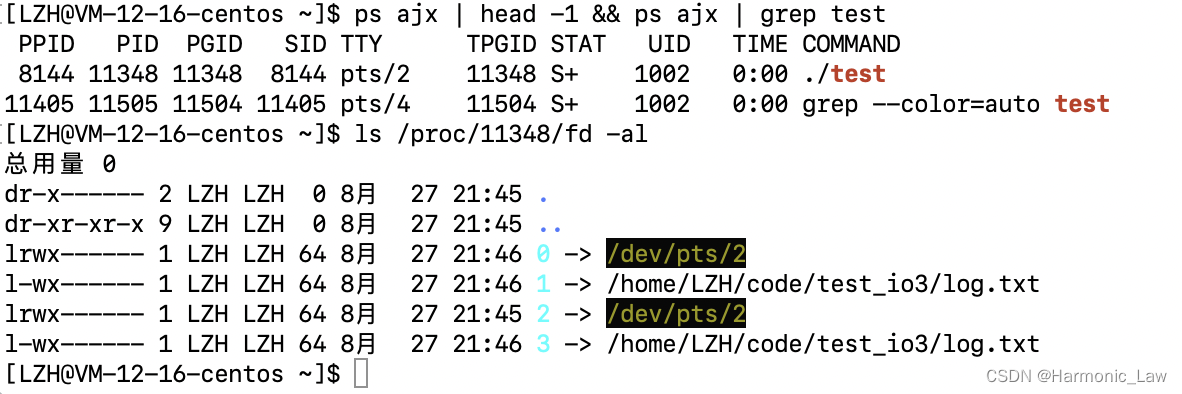Click the UID column header
The image size is (1182, 394).
[669, 44]
